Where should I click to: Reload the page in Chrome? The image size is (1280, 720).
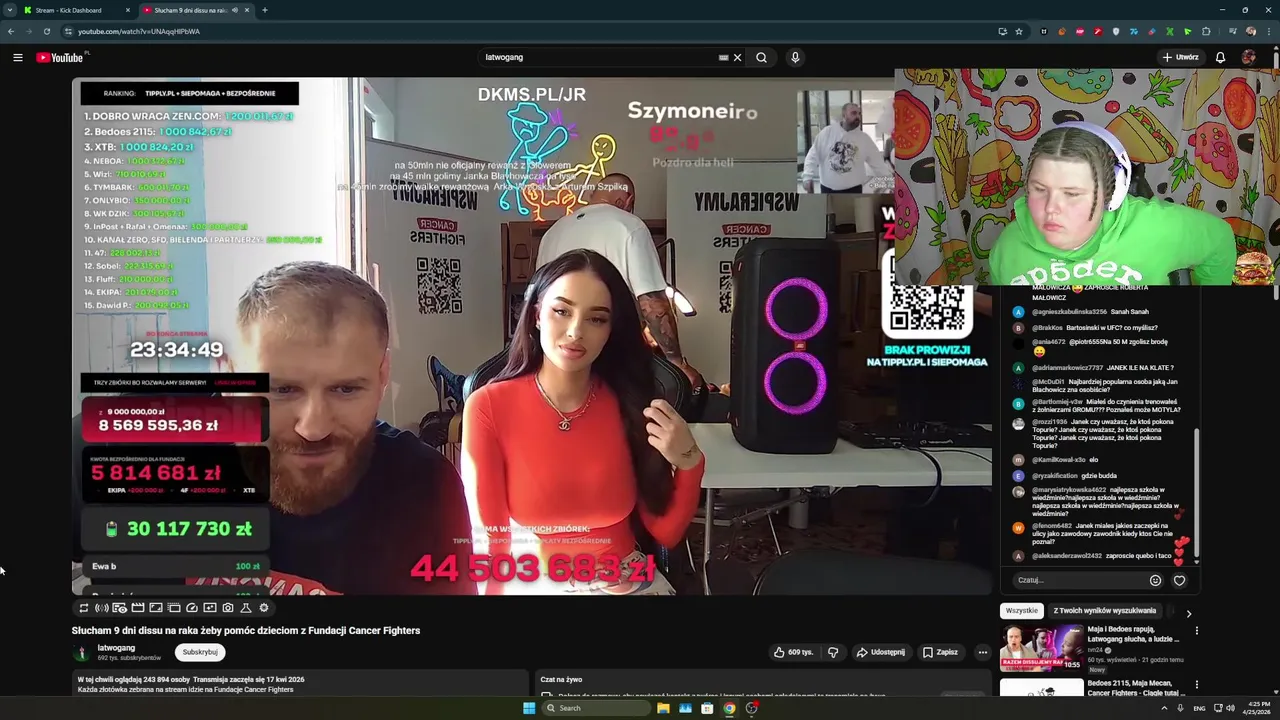[46, 31]
